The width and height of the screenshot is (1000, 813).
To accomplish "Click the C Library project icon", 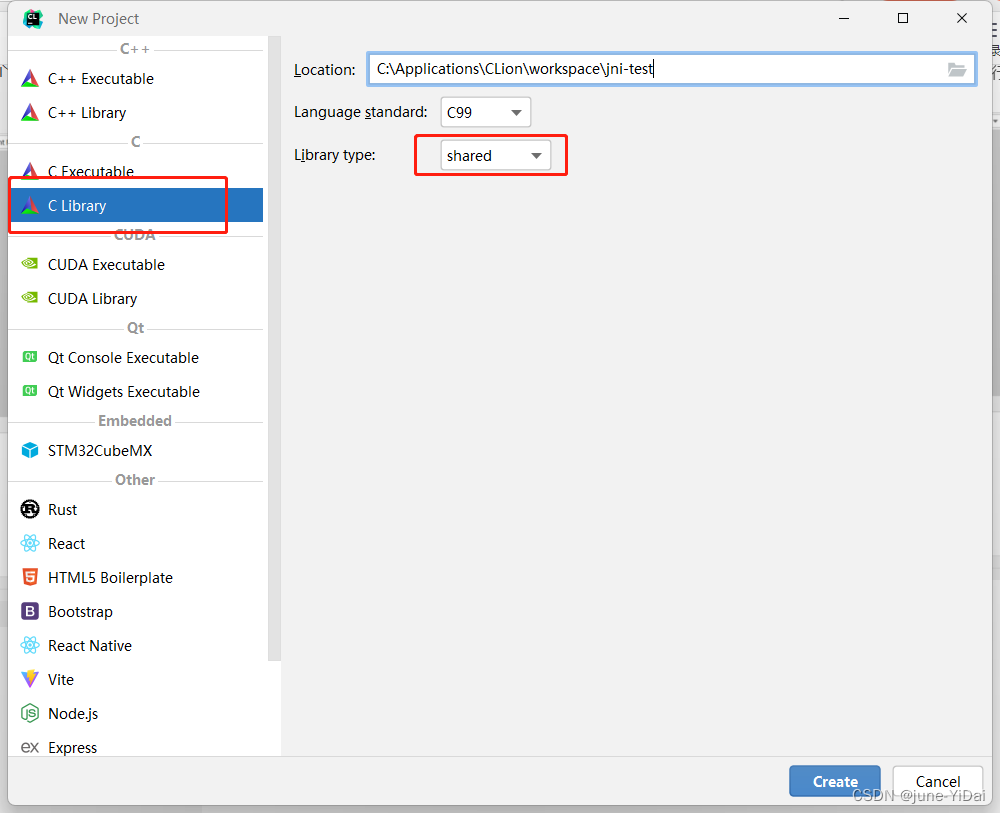I will point(30,205).
